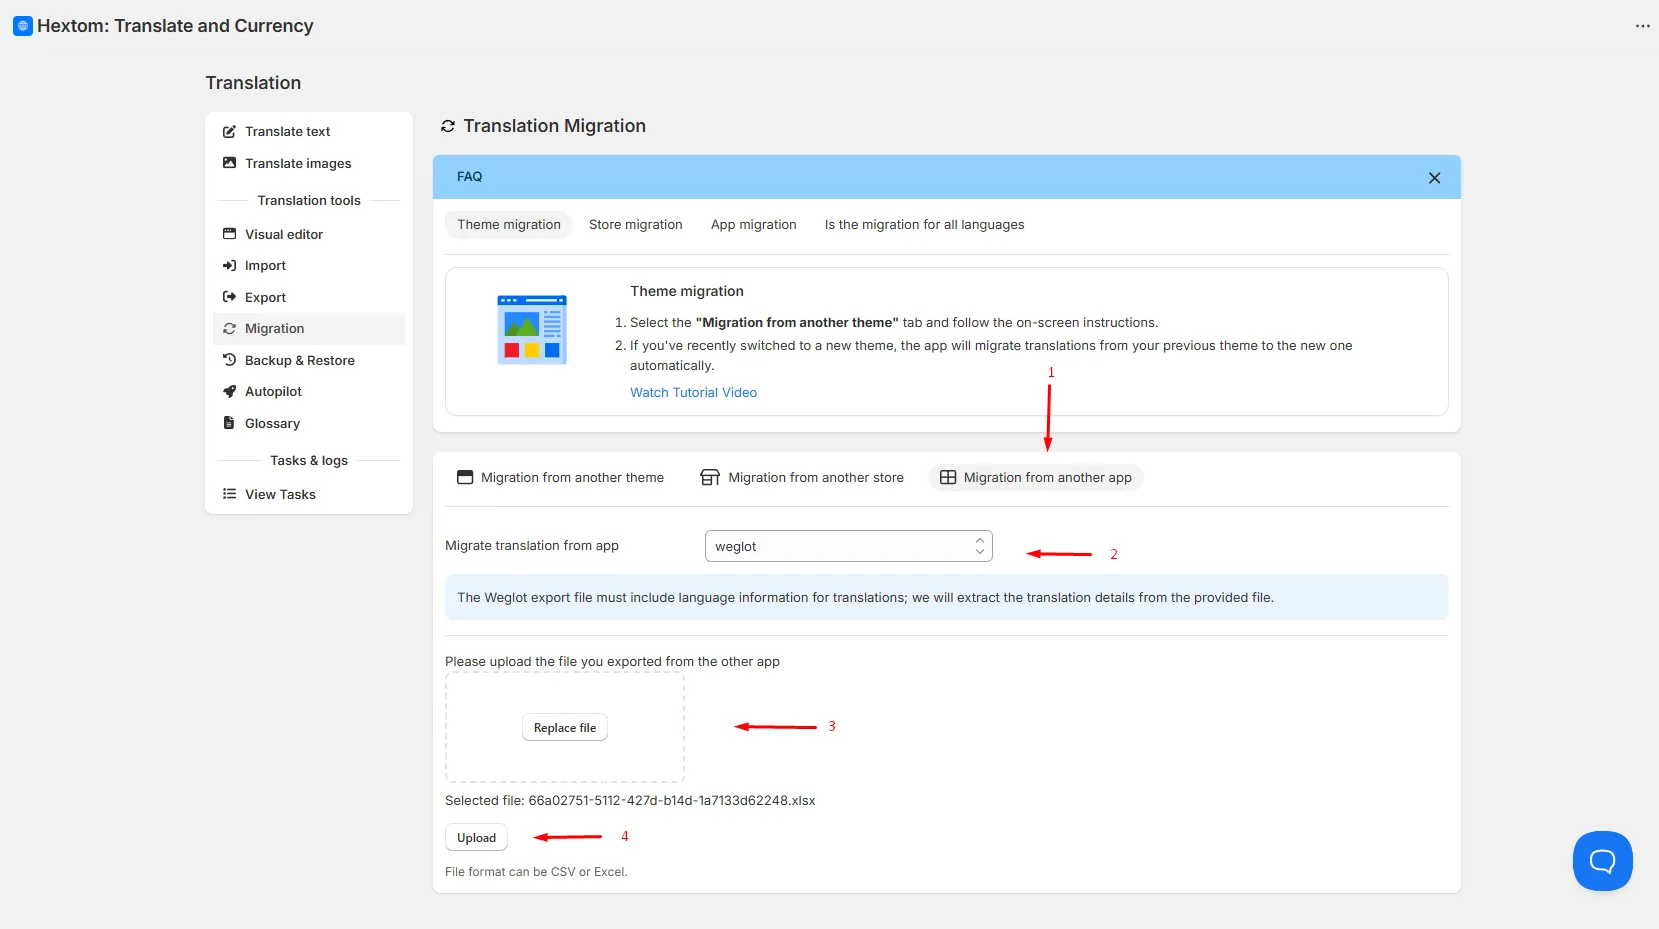Open Translate images in sidebar
This screenshot has height=929, width=1659.
coord(309,163)
